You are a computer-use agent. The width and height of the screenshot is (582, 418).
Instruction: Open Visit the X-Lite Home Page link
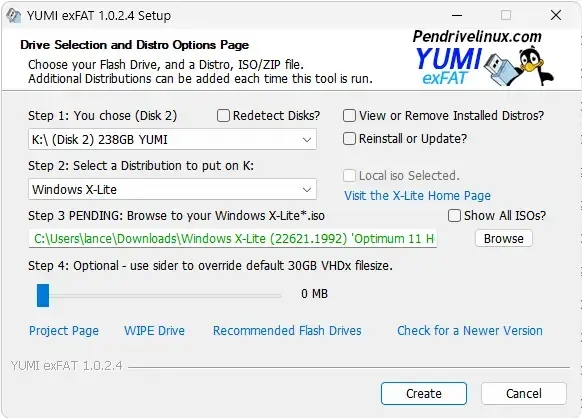(x=418, y=196)
